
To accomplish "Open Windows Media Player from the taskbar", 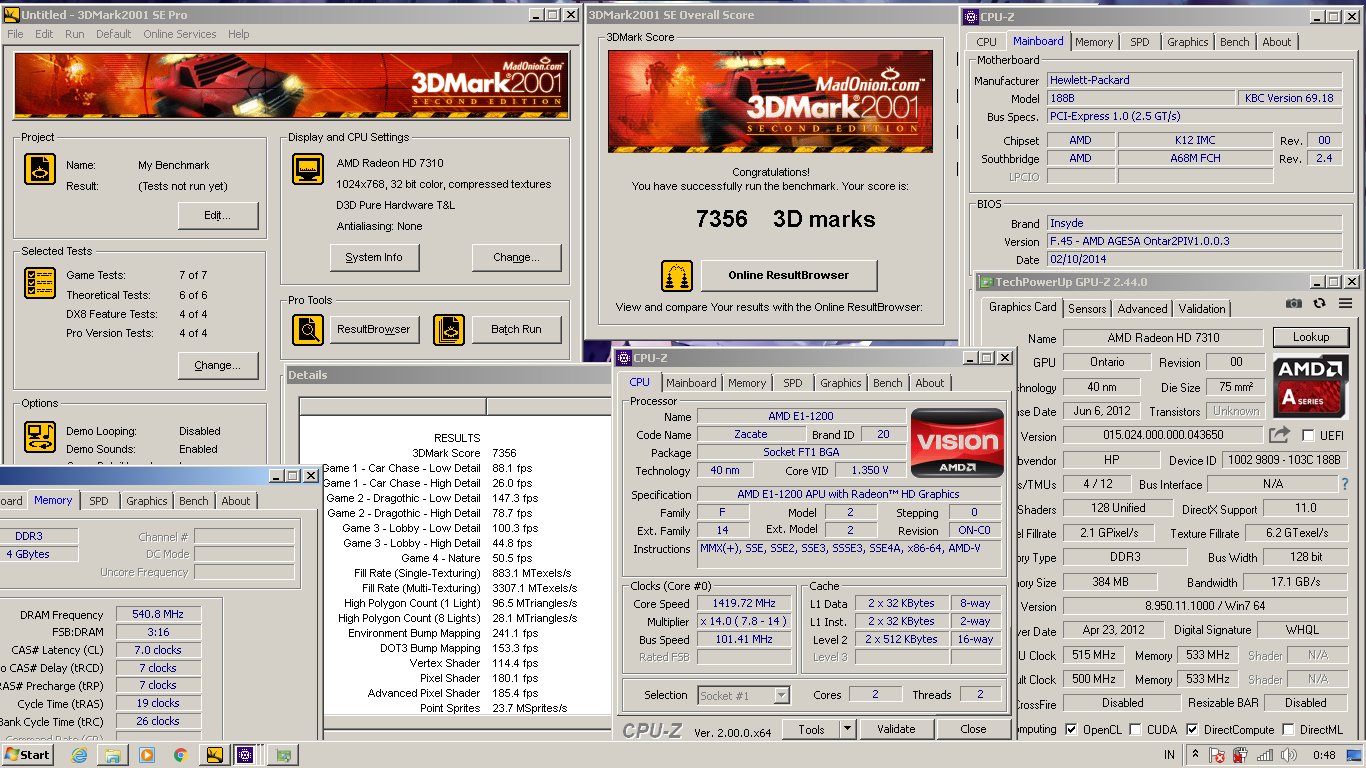I will point(147,755).
